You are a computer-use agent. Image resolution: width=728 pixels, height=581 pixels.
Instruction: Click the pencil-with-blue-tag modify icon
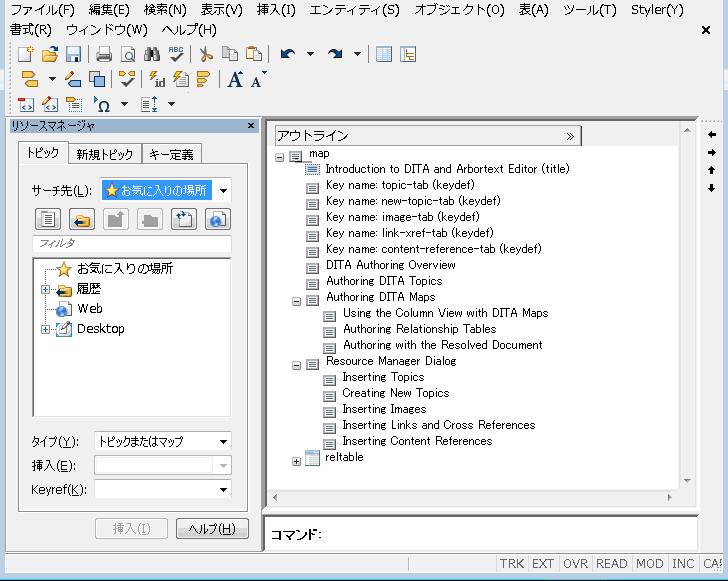pyautogui.click(x=73, y=79)
